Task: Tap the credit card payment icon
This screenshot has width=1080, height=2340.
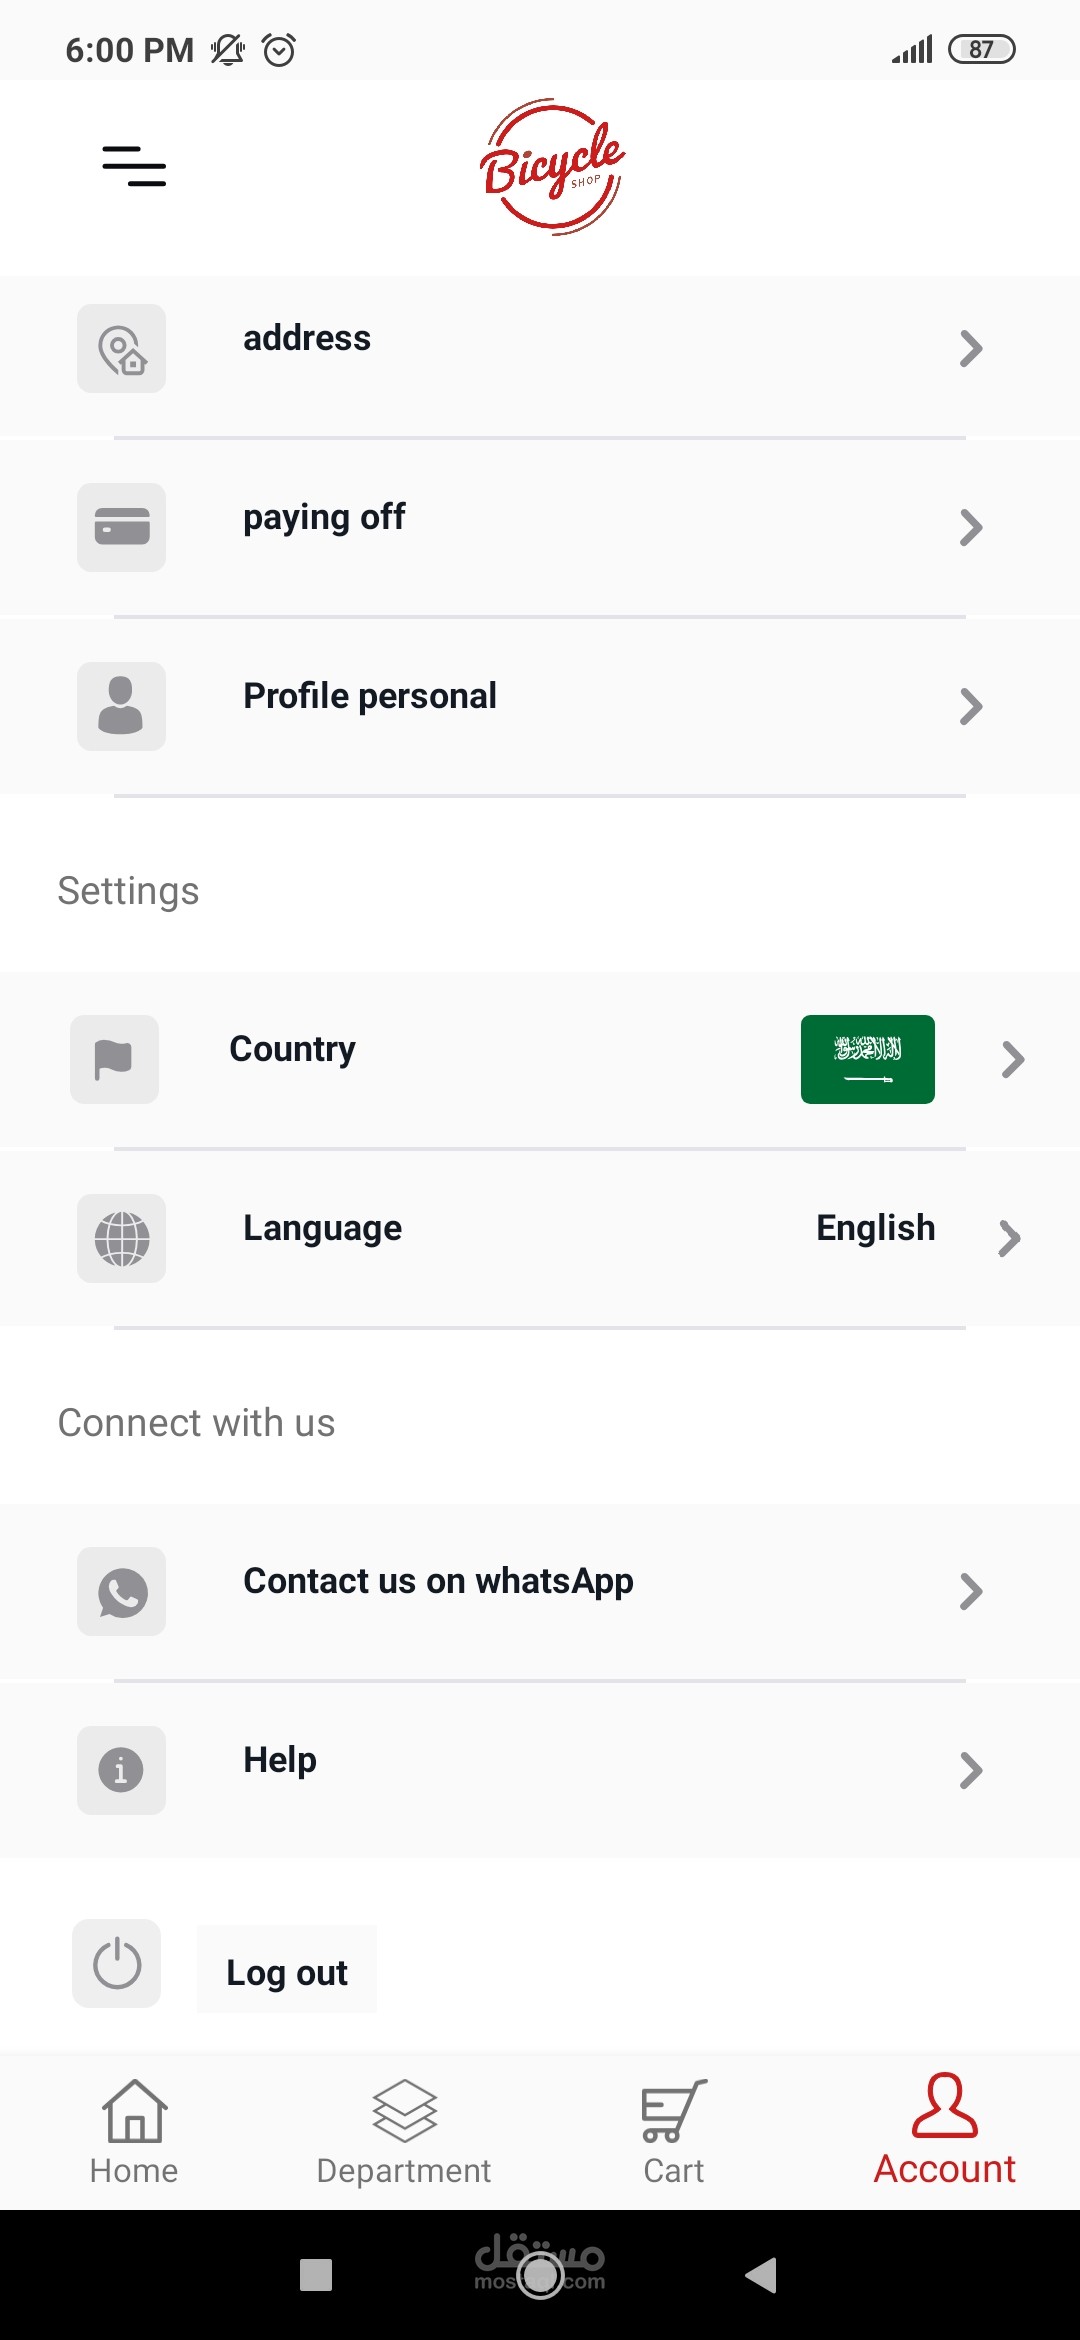Action: click(x=122, y=528)
